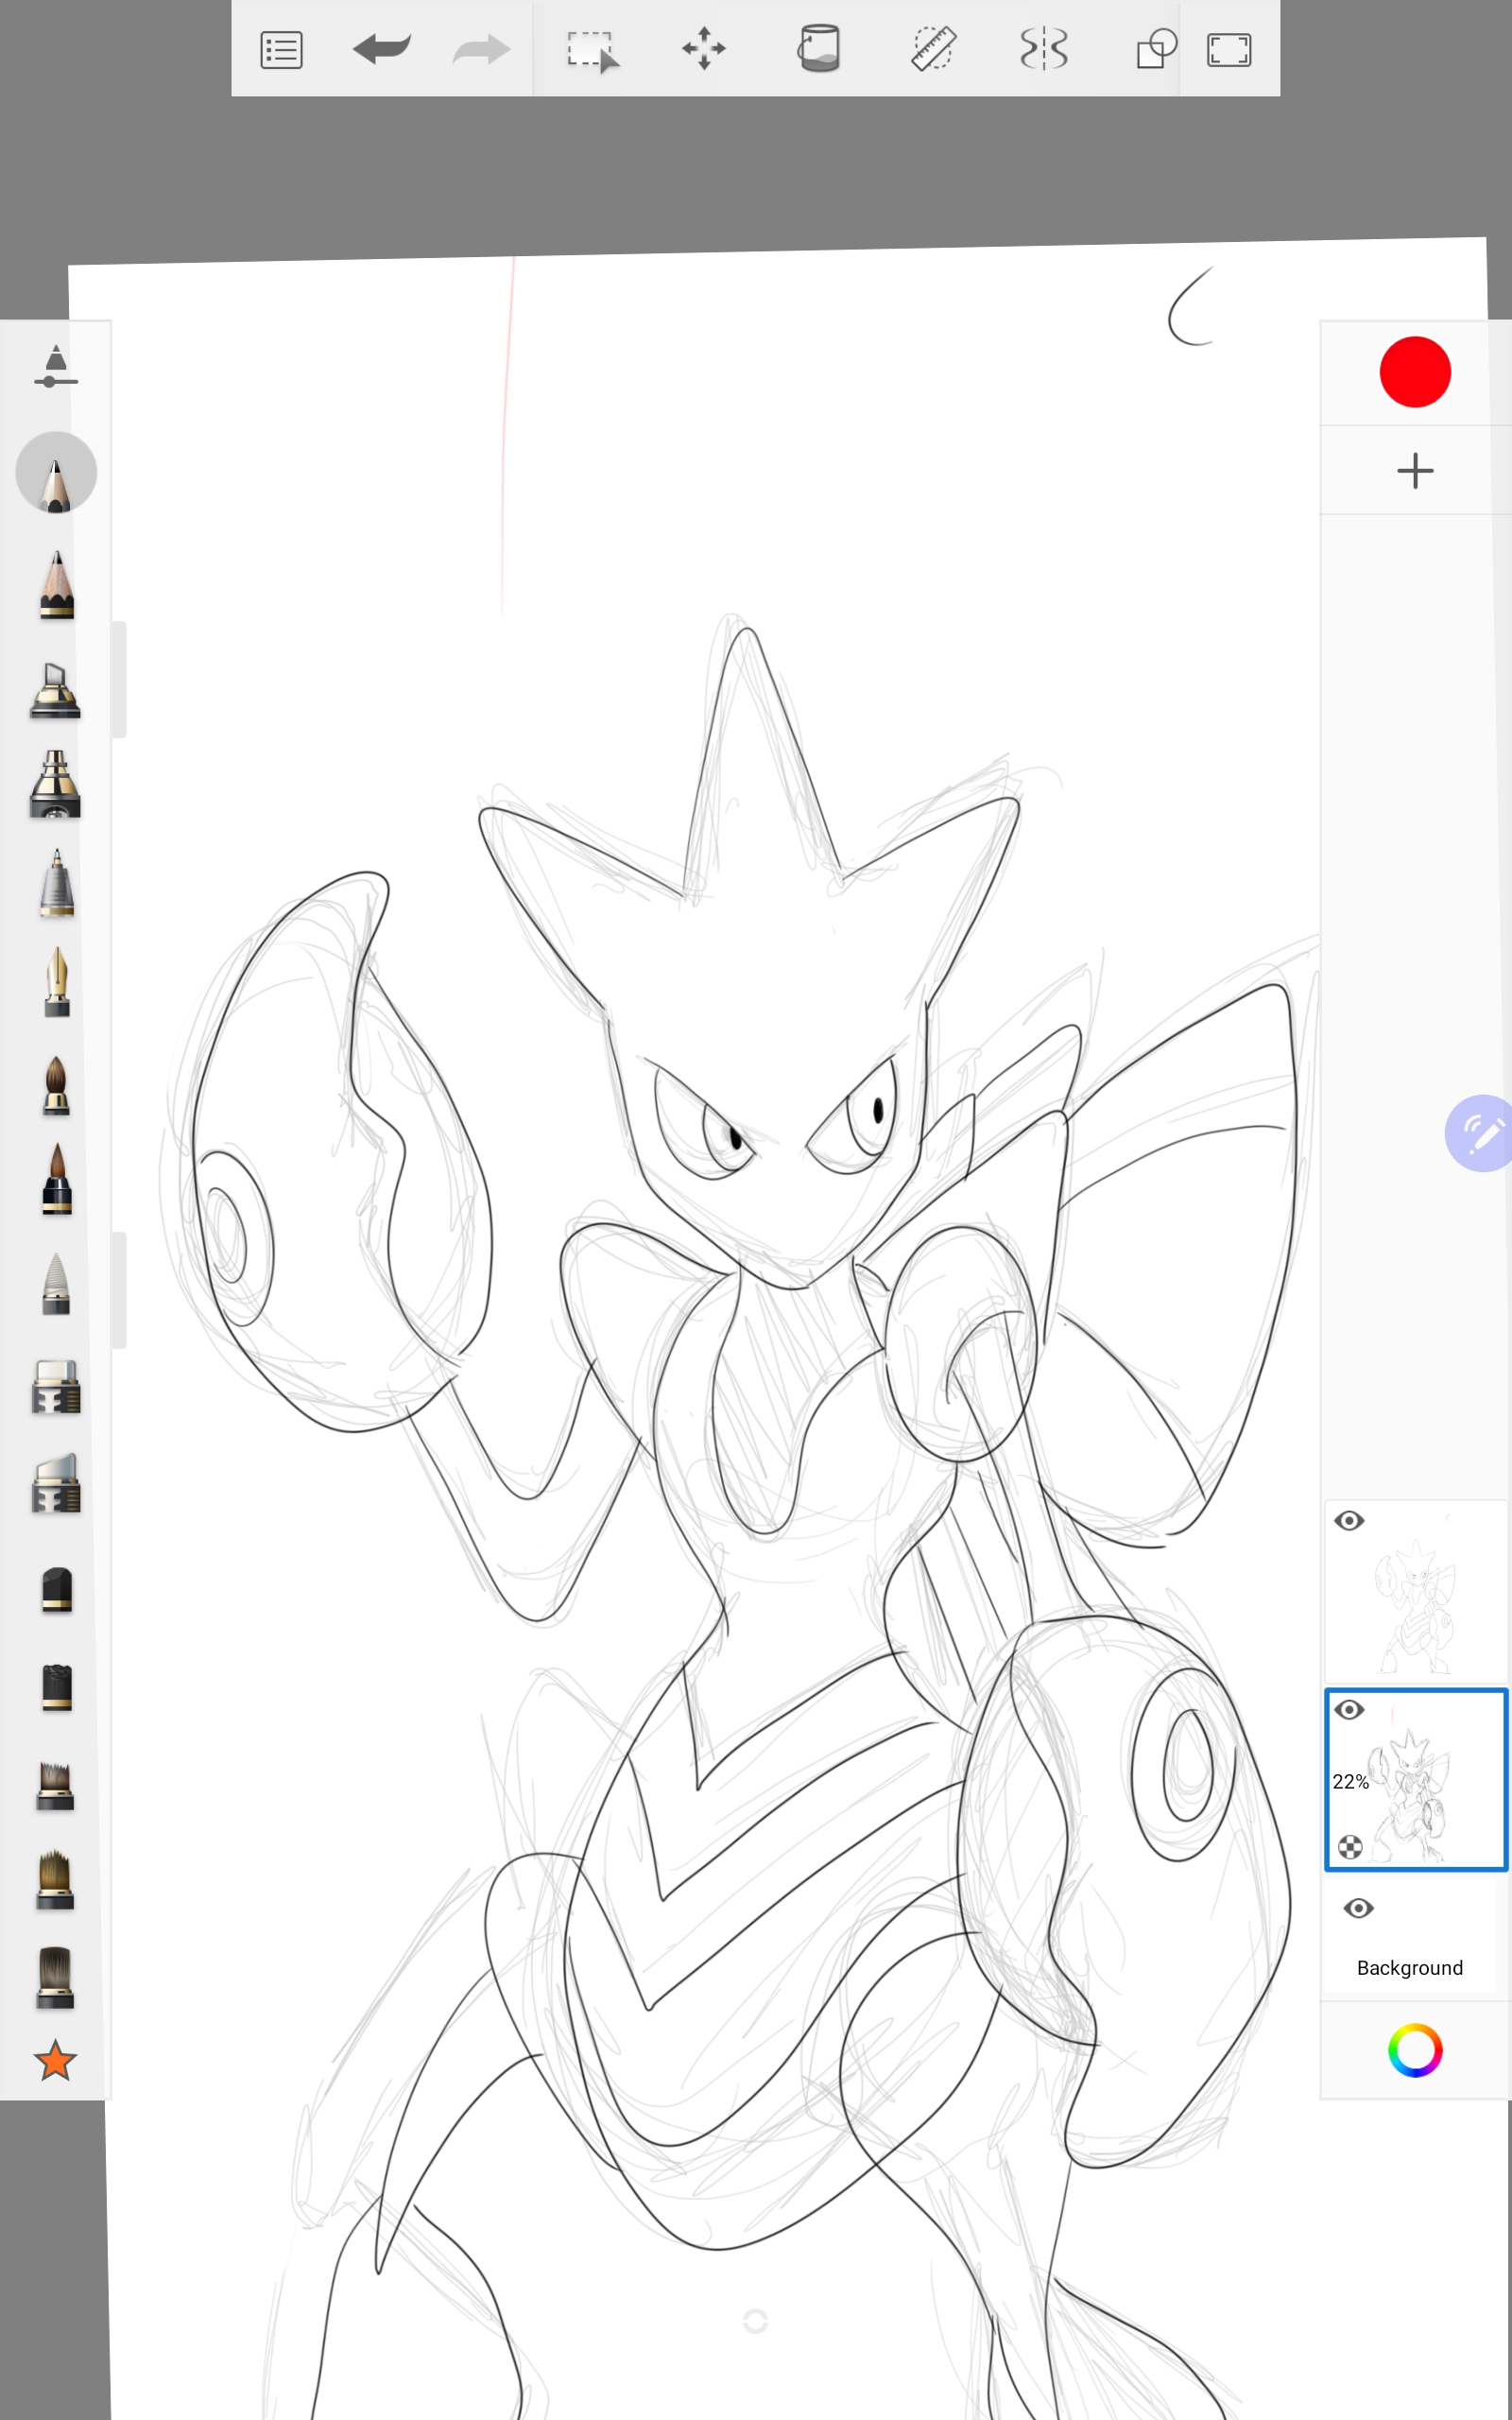Image resolution: width=1512 pixels, height=2420 pixels.
Task: Select the ballpoint technical pen
Action: 57,882
